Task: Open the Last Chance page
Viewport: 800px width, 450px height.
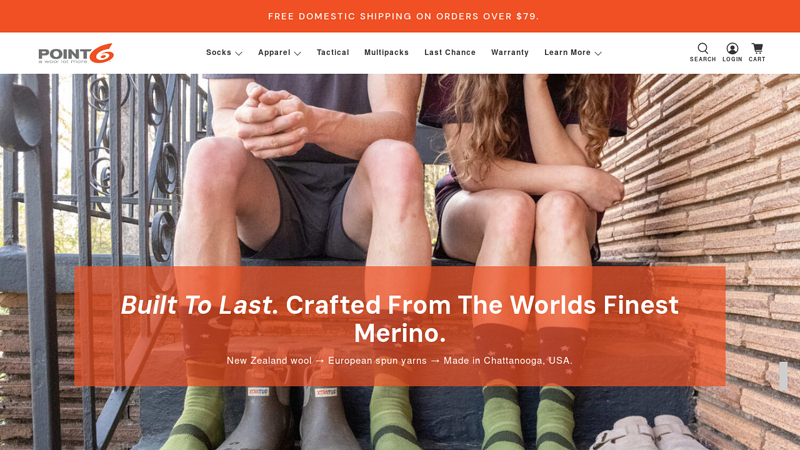Action: point(449,53)
